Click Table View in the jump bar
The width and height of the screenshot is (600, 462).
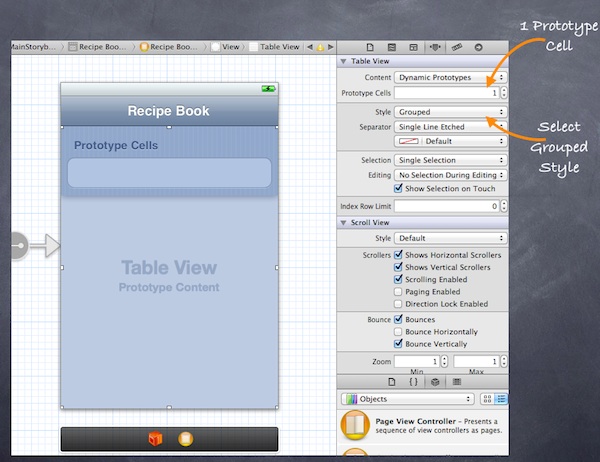(x=278, y=47)
